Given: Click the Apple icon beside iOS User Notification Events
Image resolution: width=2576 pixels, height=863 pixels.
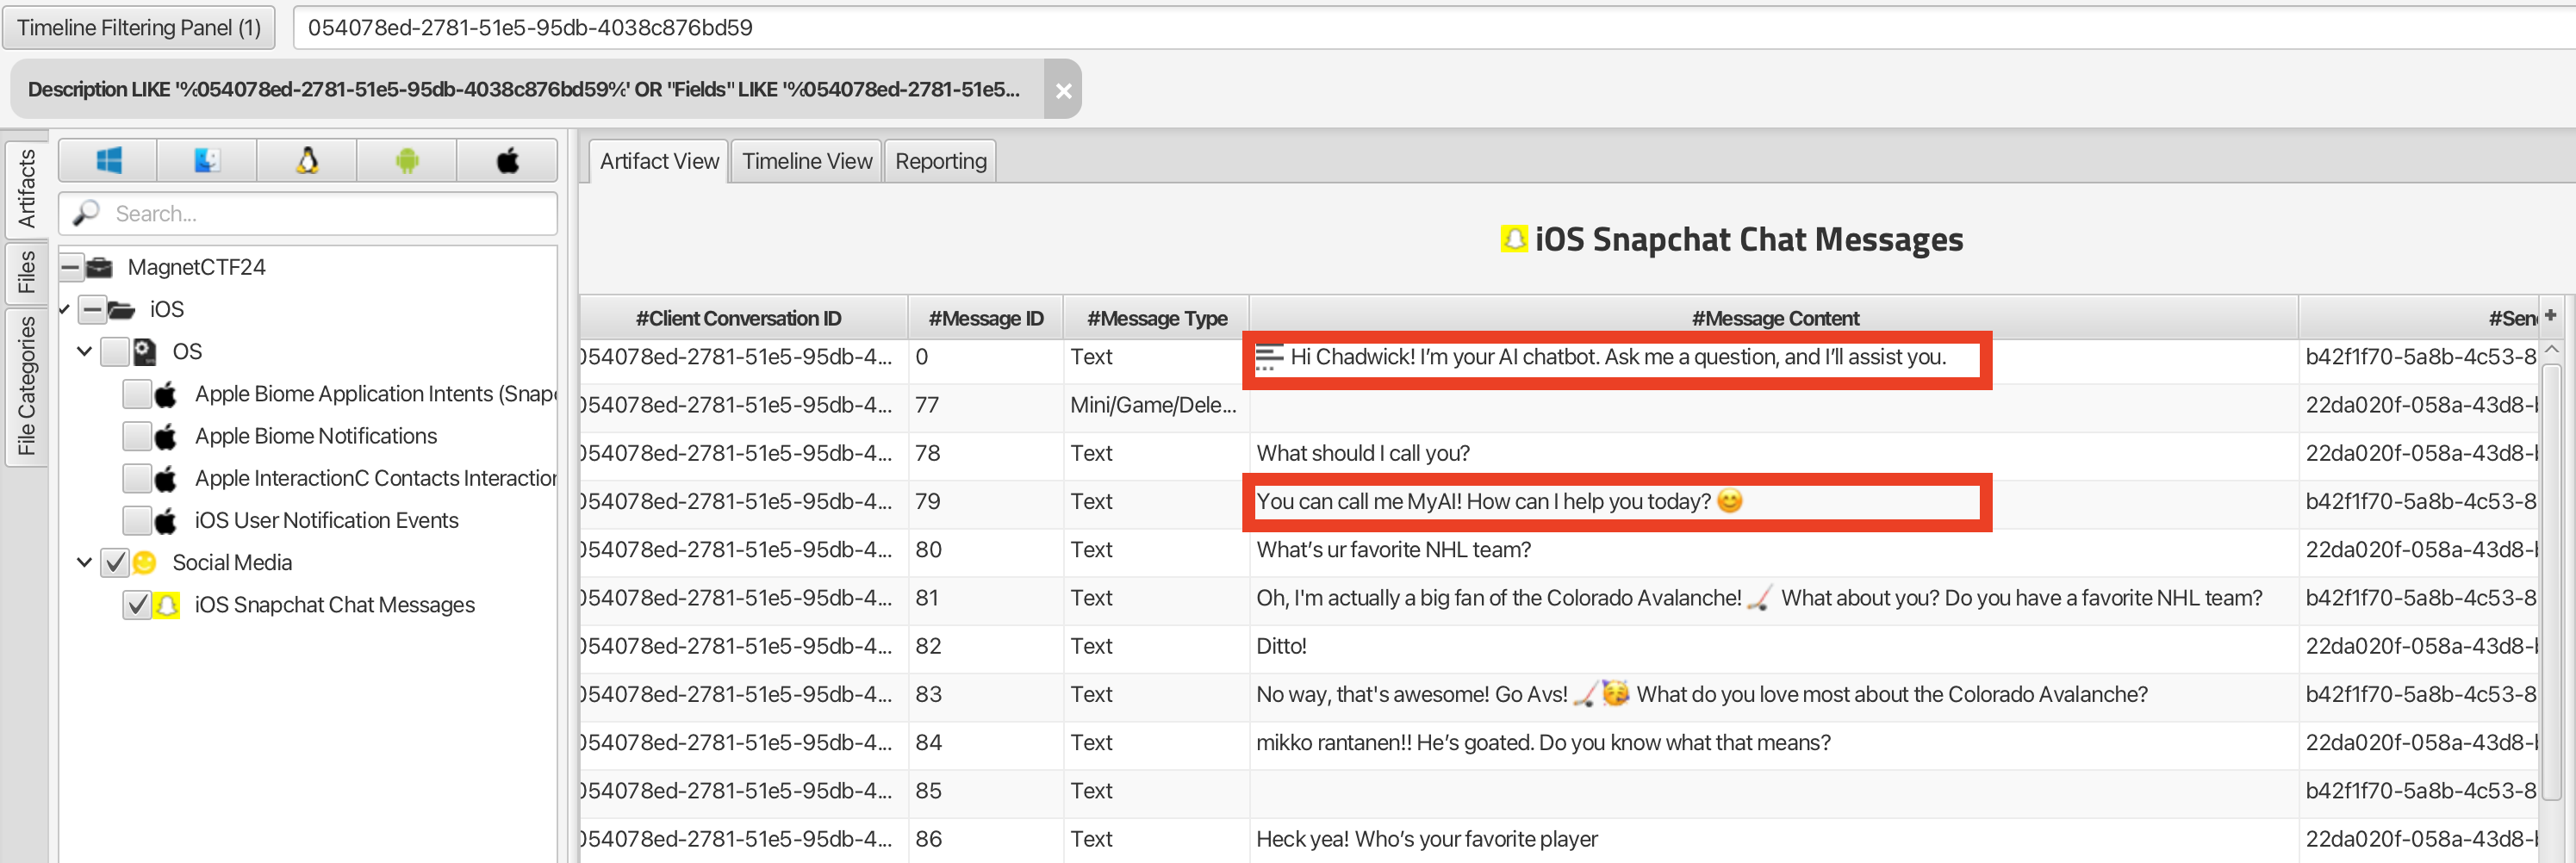Looking at the screenshot, I should pyautogui.click(x=166, y=521).
